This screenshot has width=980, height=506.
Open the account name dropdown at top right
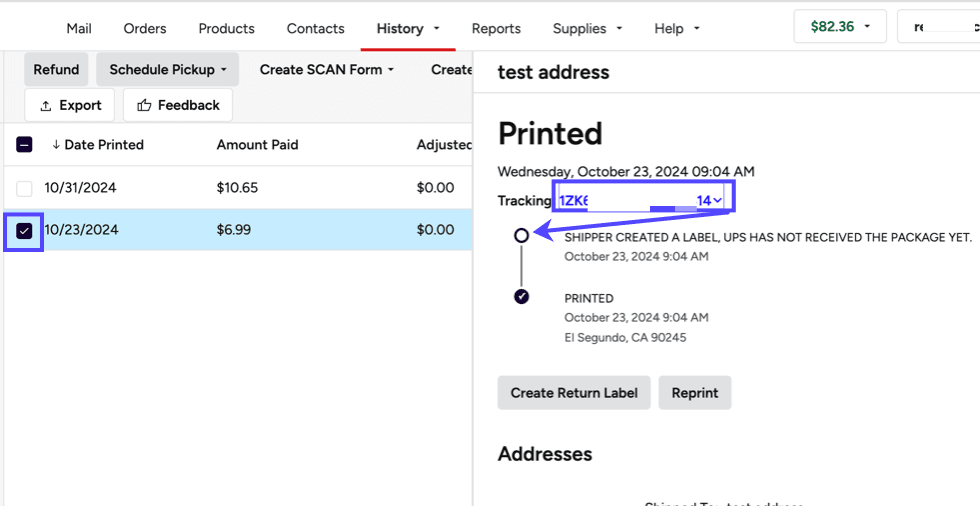(939, 26)
